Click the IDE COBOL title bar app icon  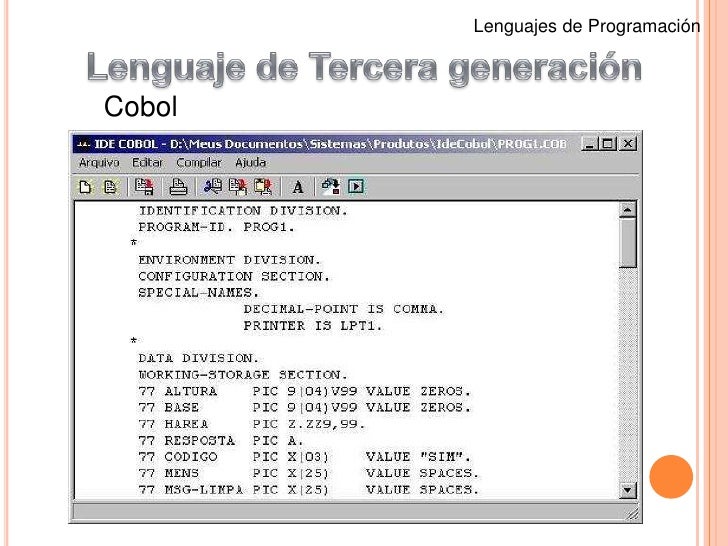point(83,144)
